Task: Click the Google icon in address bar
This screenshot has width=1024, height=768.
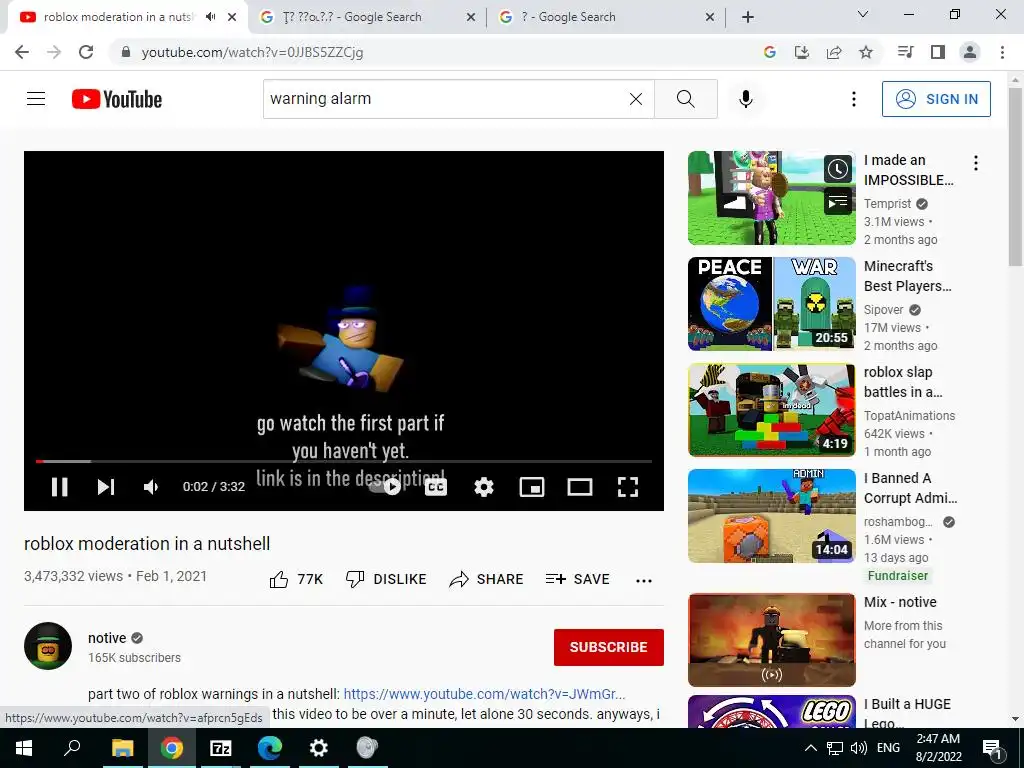Action: tap(769, 52)
